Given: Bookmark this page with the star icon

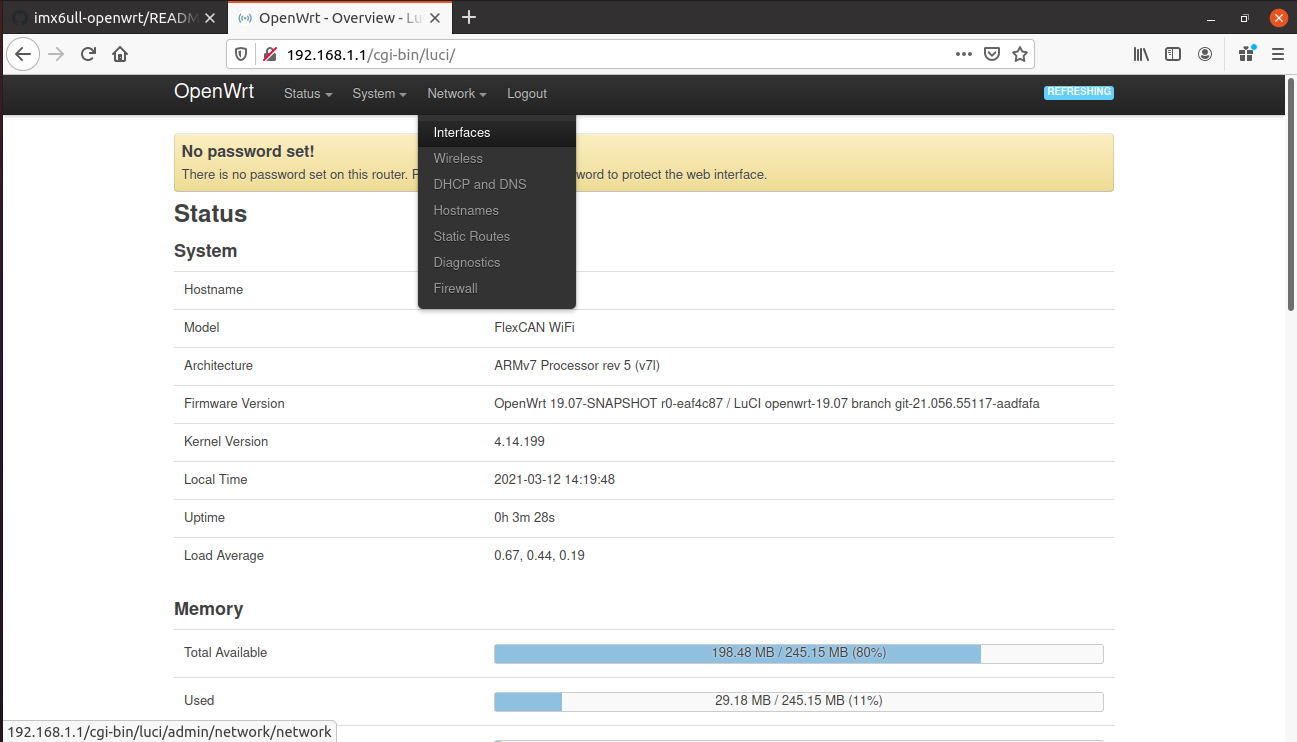Looking at the screenshot, I should pos(1019,54).
